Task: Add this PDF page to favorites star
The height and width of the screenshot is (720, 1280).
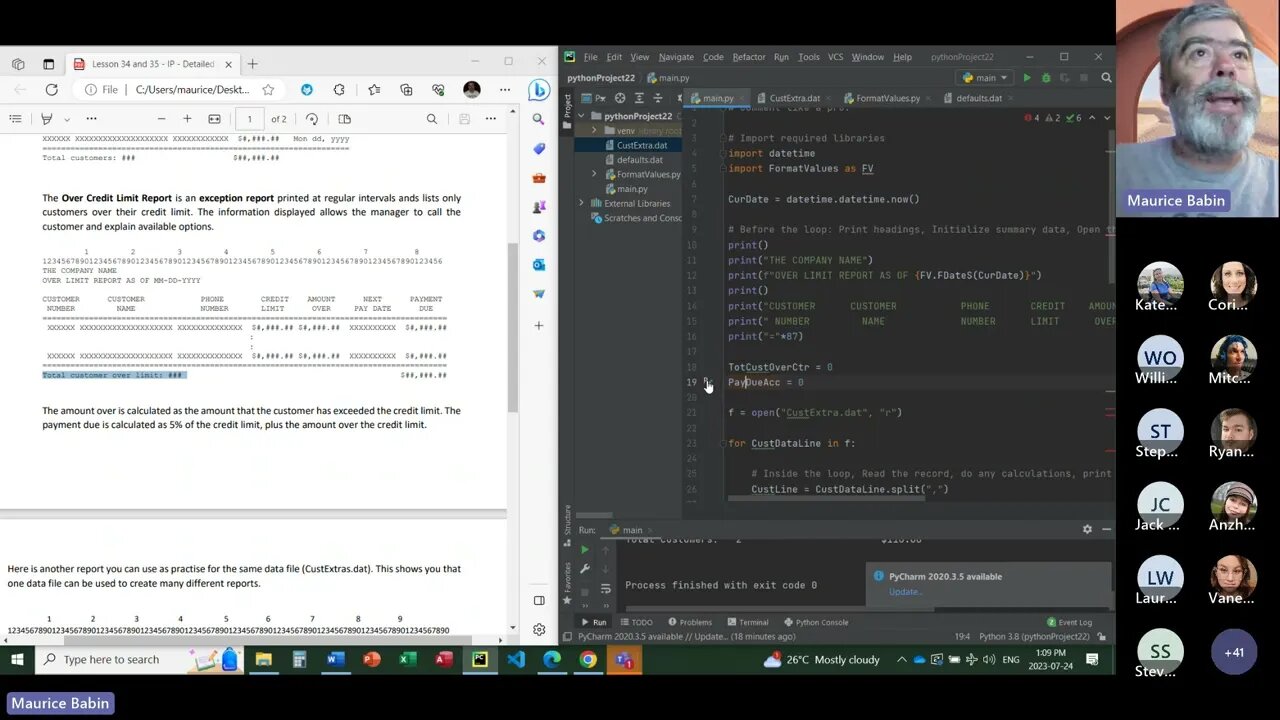Action: [x=268, y=89]
